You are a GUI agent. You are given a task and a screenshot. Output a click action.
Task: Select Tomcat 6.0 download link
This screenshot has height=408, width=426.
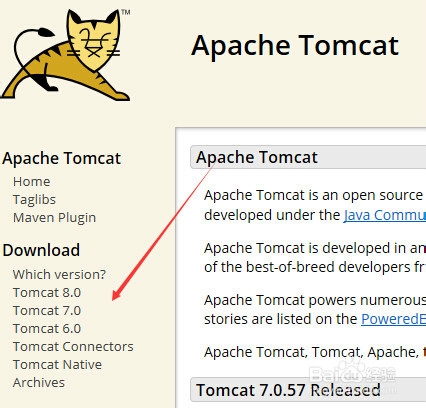click(x=47, y=328)
